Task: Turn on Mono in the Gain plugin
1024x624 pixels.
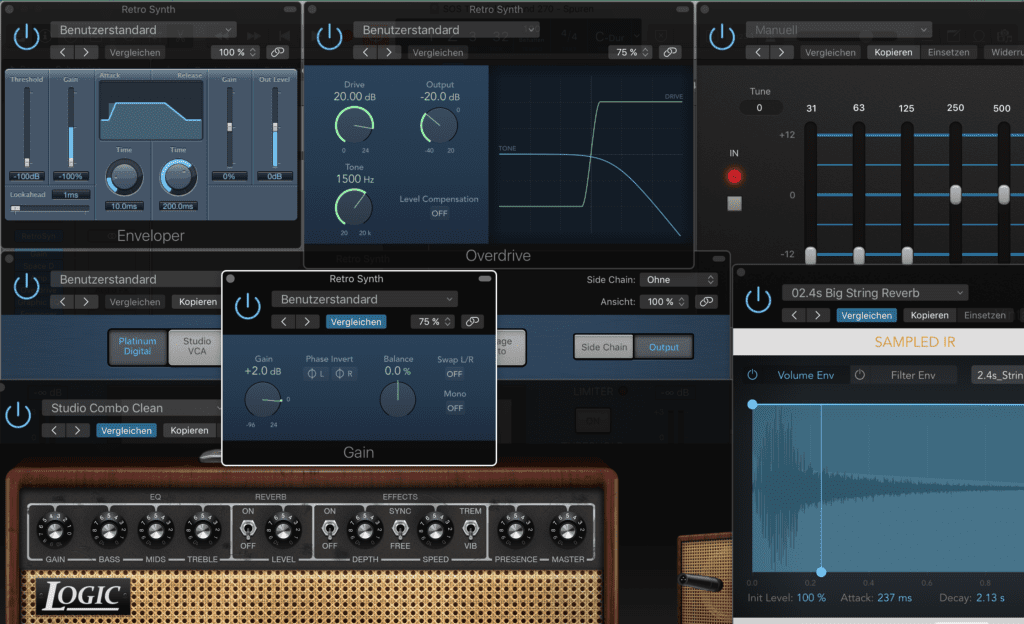Action: [455, 408]
